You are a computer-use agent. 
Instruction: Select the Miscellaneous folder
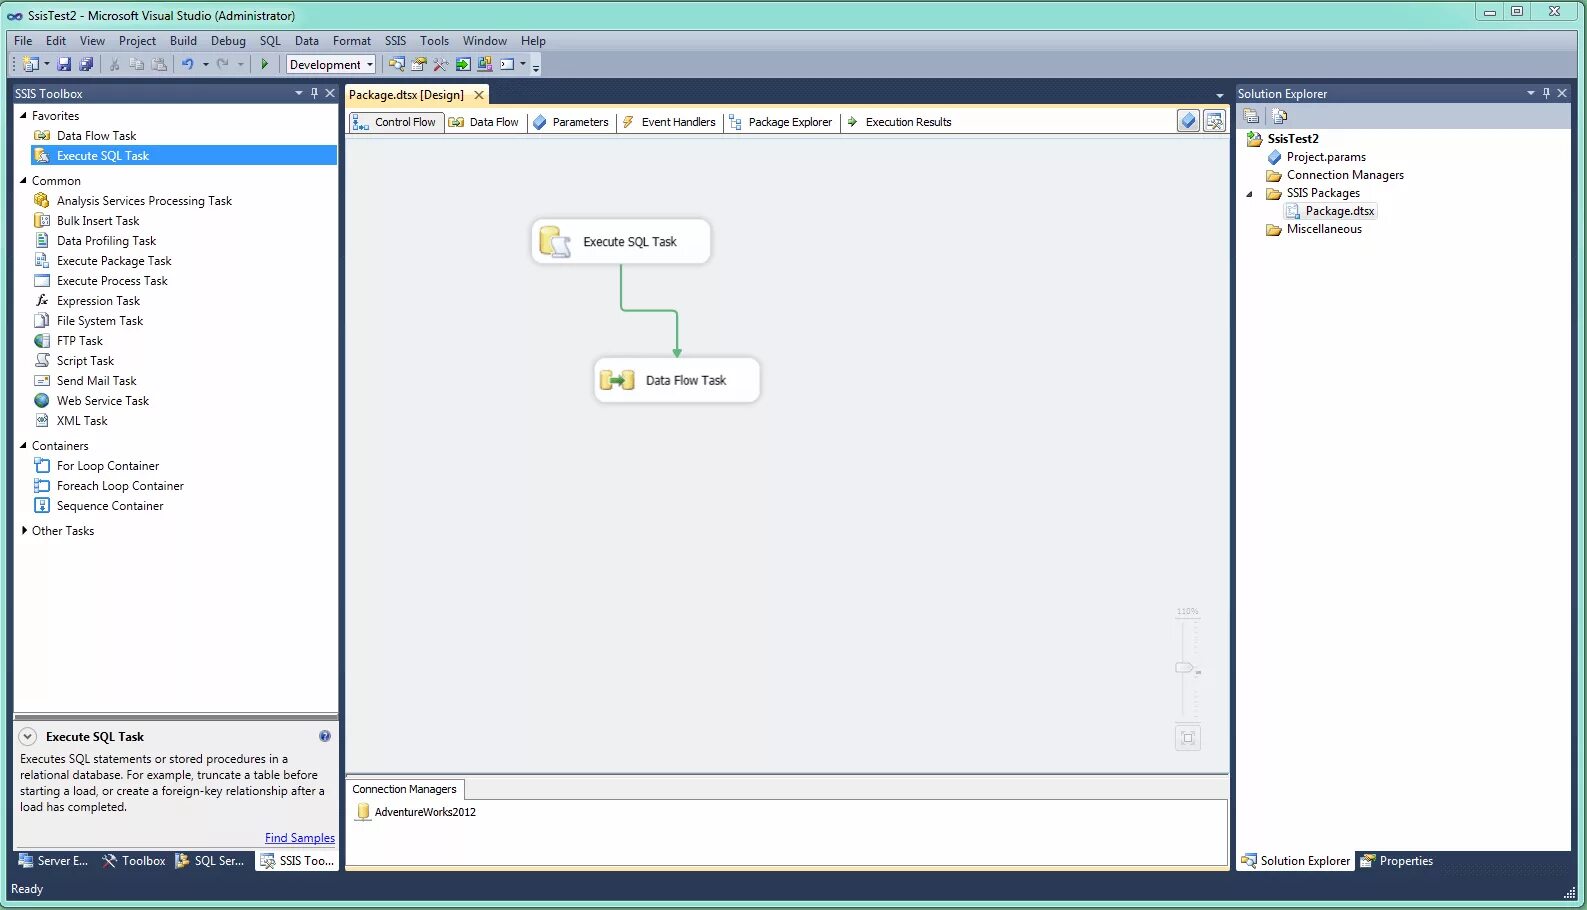pos(1314,229)
